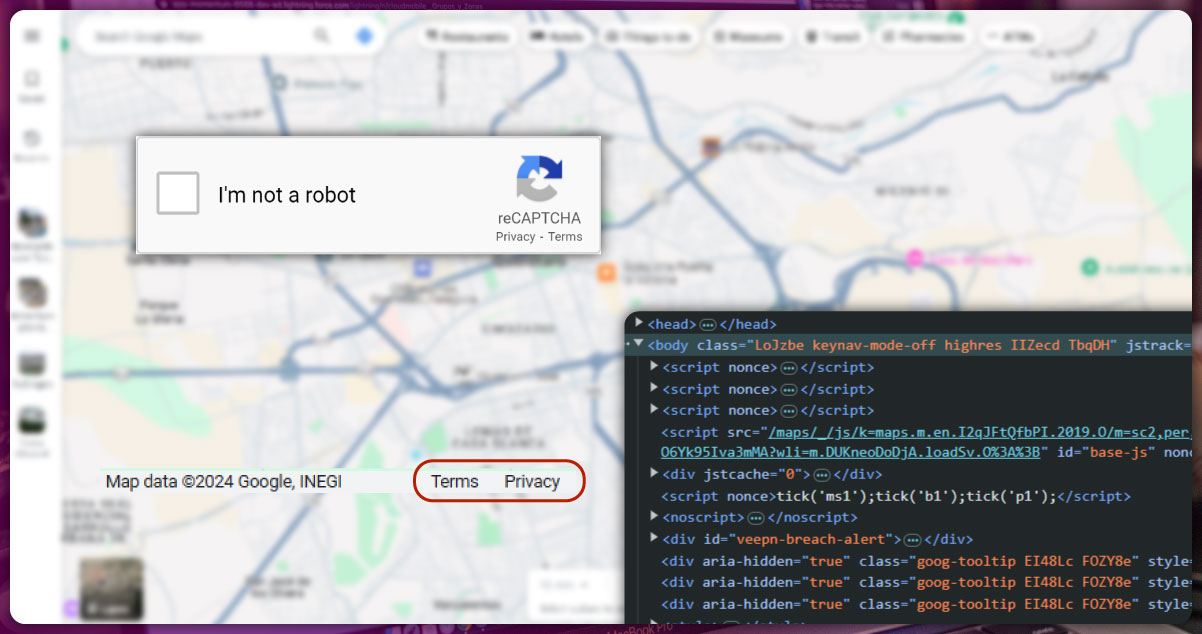Open the Layers thumbnail on the map
This screenshot has width=1202, height=634.
click(x=111, y=587)
